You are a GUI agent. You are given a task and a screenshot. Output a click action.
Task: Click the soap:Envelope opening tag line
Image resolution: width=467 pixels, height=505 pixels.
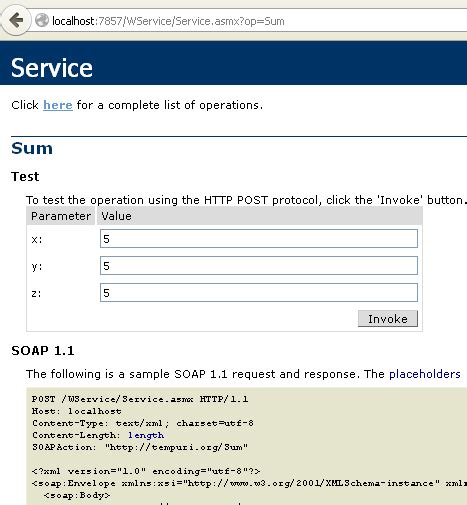click(x=249, y=483)
